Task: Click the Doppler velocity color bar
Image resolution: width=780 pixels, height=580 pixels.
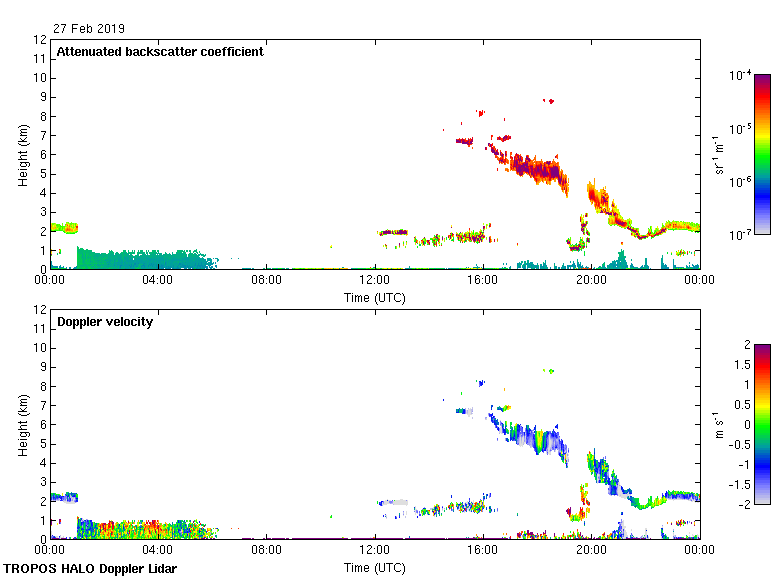Action: pos(762,424)
